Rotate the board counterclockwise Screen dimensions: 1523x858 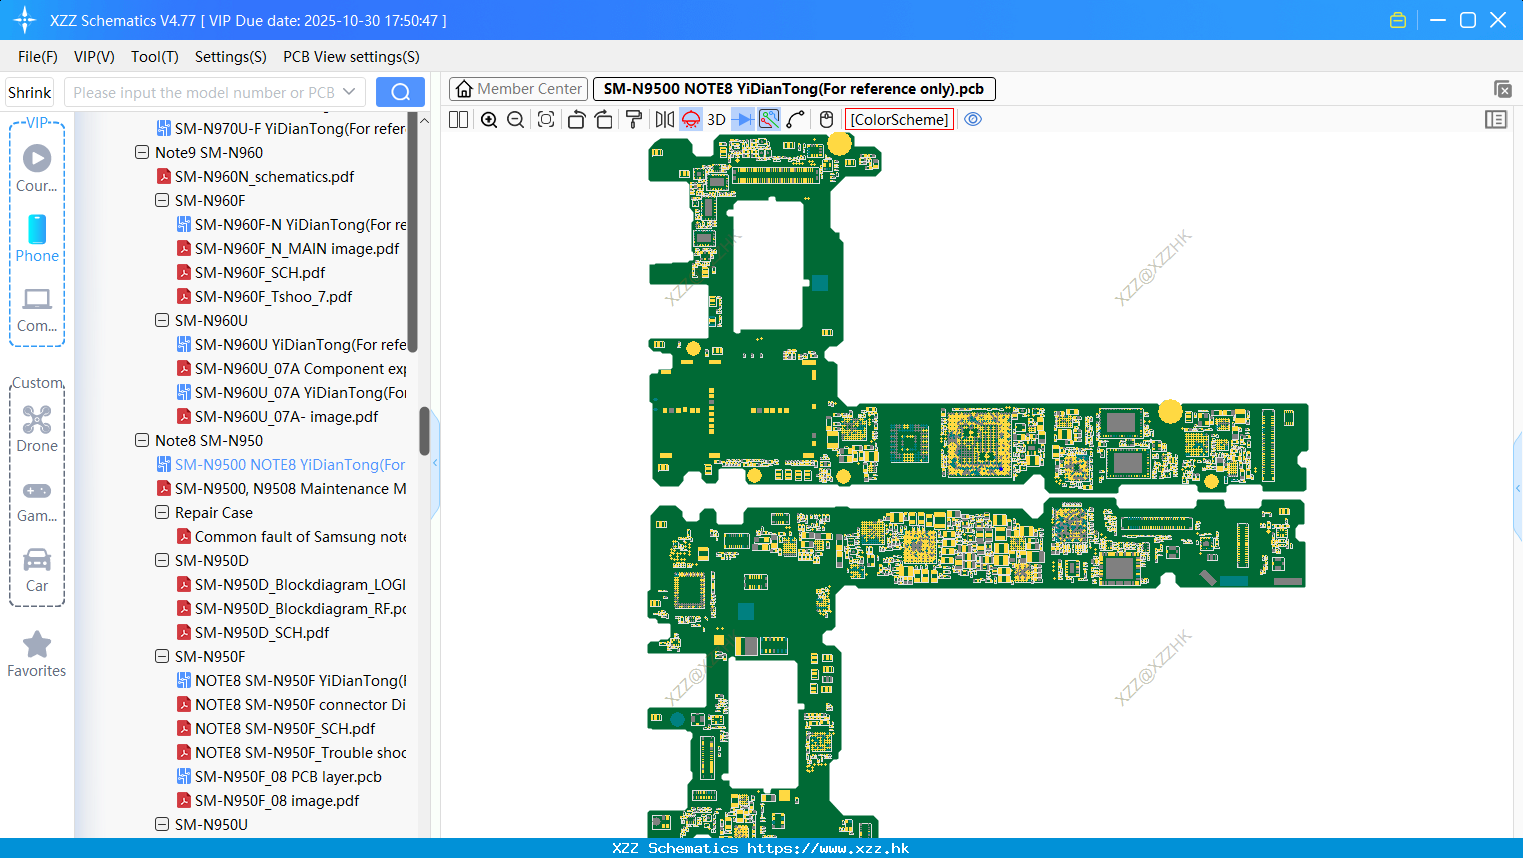coord(576,119)
